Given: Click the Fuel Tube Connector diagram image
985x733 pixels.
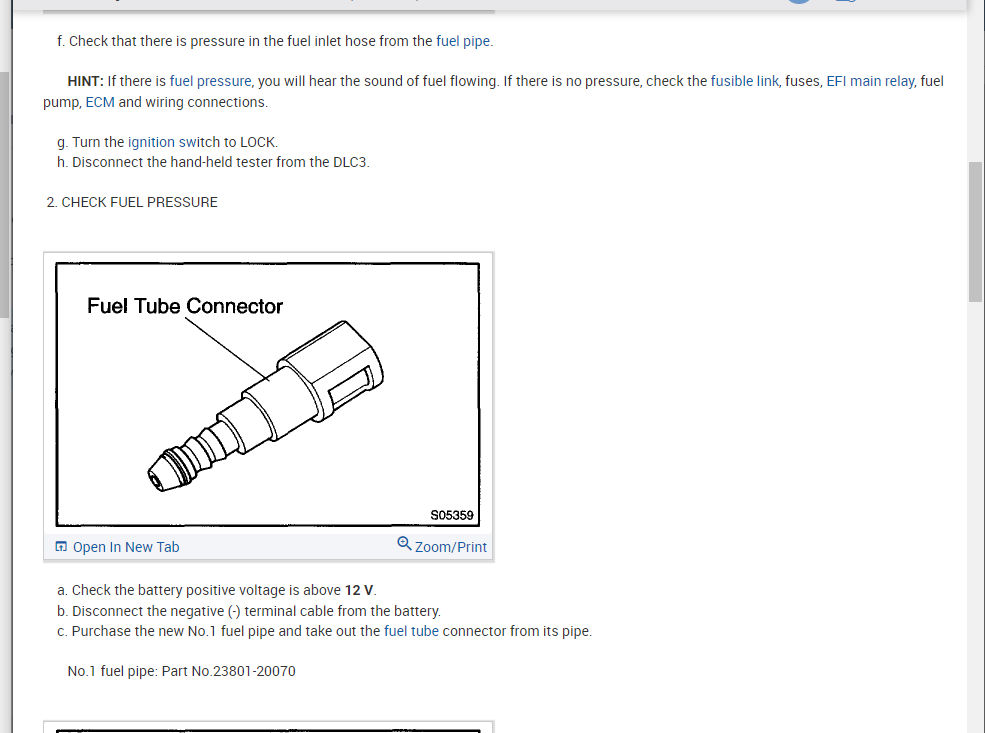Looking at the screenshot, I should (268, 394).
